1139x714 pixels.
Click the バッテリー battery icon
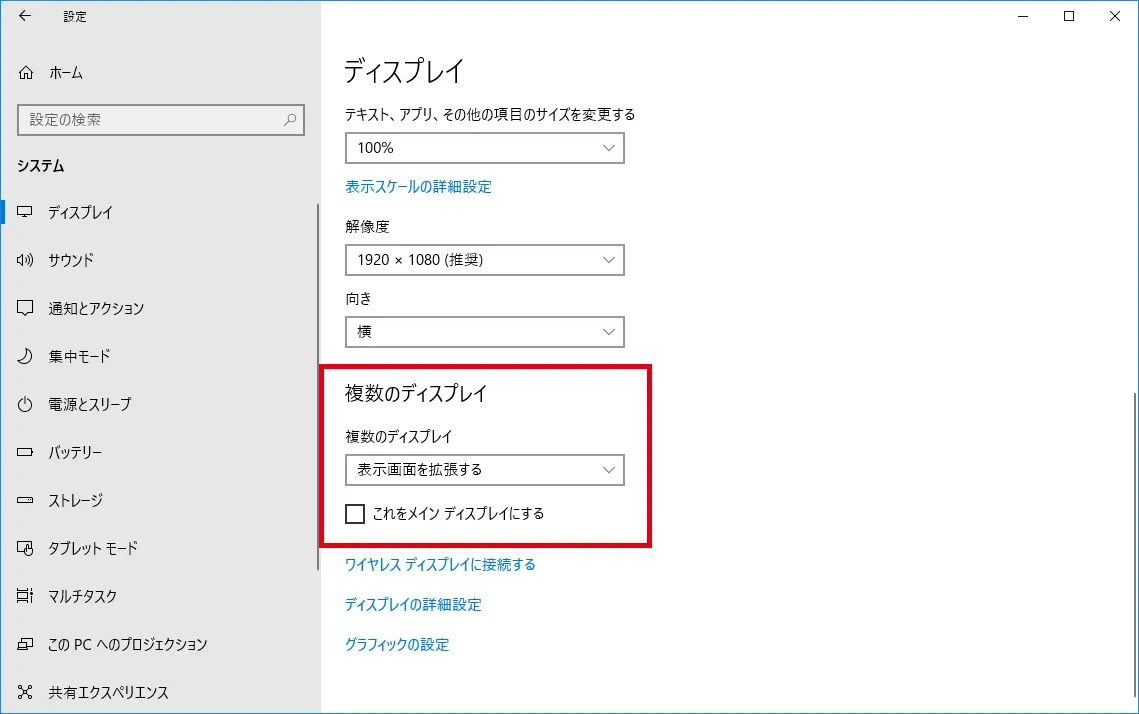pyautogui.click(x=25, y=452)
